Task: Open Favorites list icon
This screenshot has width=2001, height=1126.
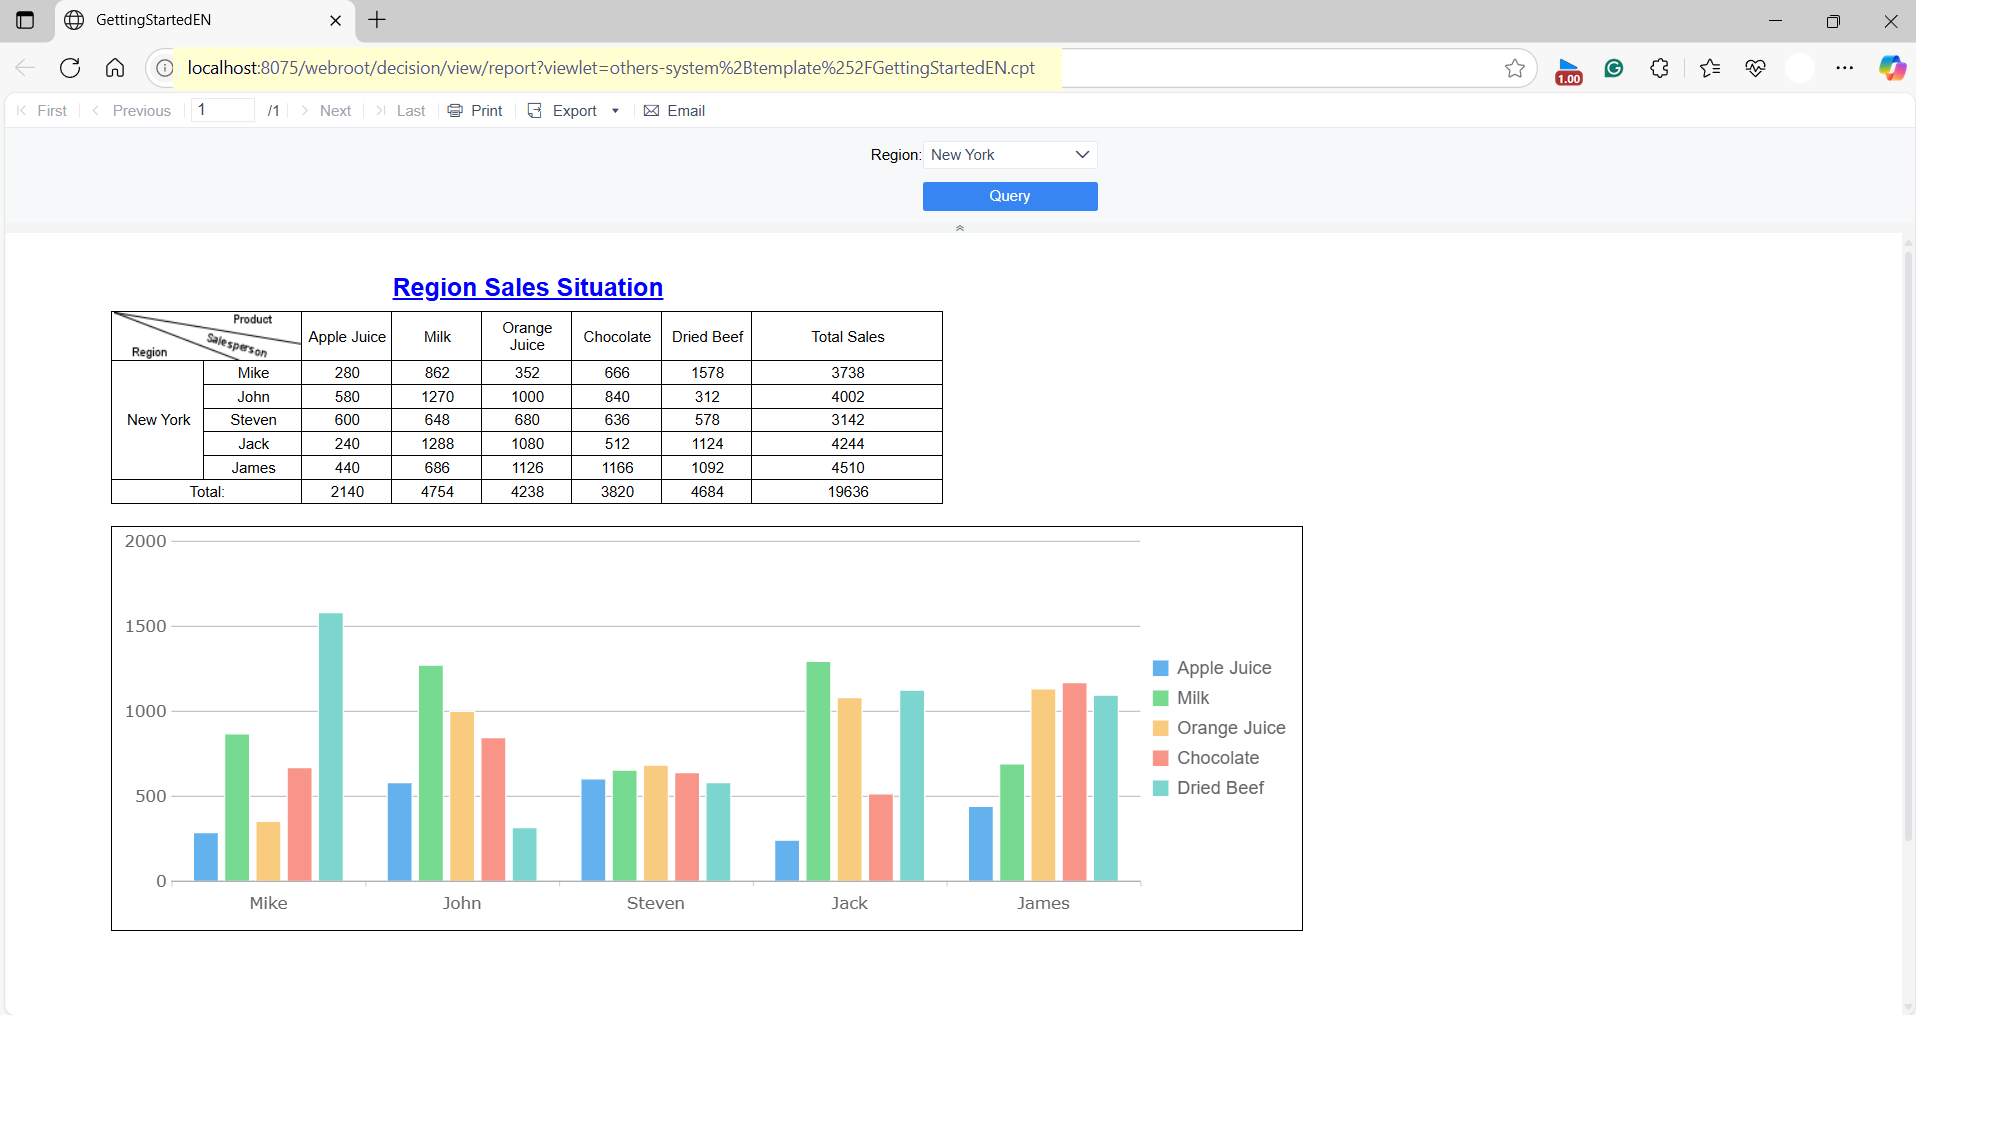Action: click(1709, 68)
